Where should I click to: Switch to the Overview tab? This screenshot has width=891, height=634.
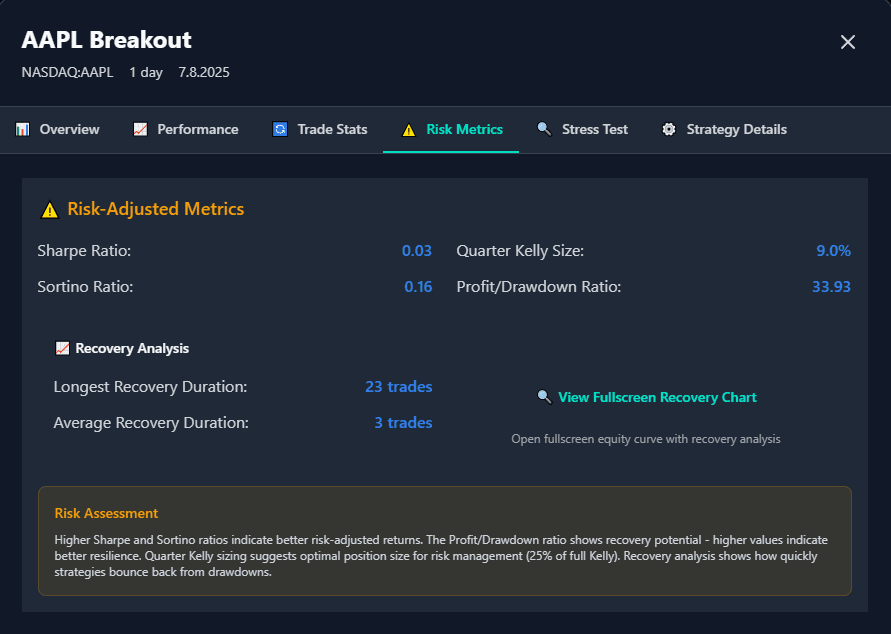(x=57, y=130)
